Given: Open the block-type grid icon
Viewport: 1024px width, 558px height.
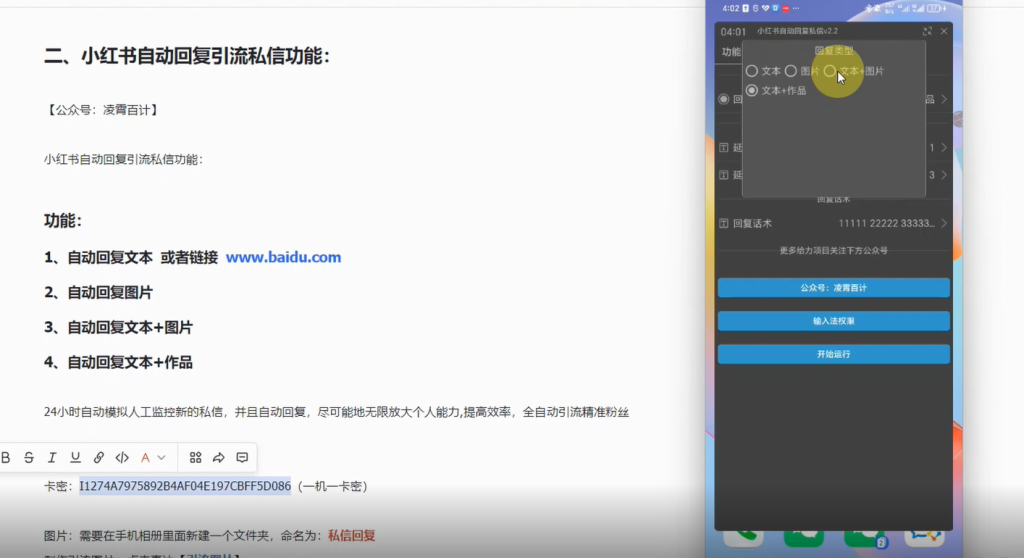Looking at the screenshot, I should (195, 458).
